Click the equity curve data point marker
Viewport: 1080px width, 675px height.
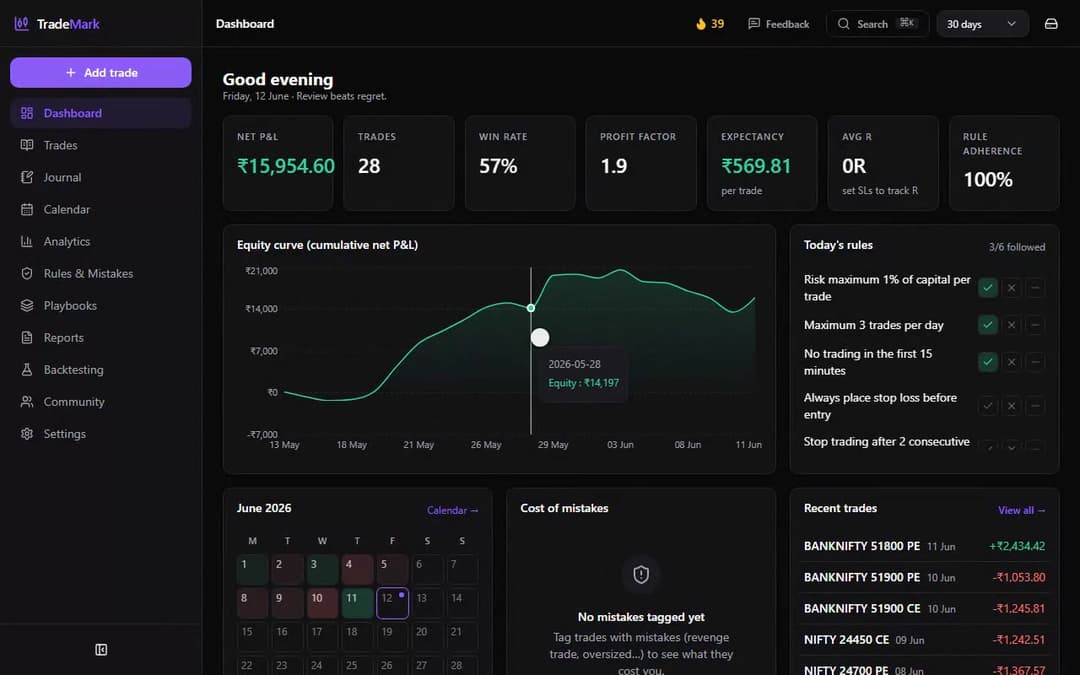pos(531,308)
